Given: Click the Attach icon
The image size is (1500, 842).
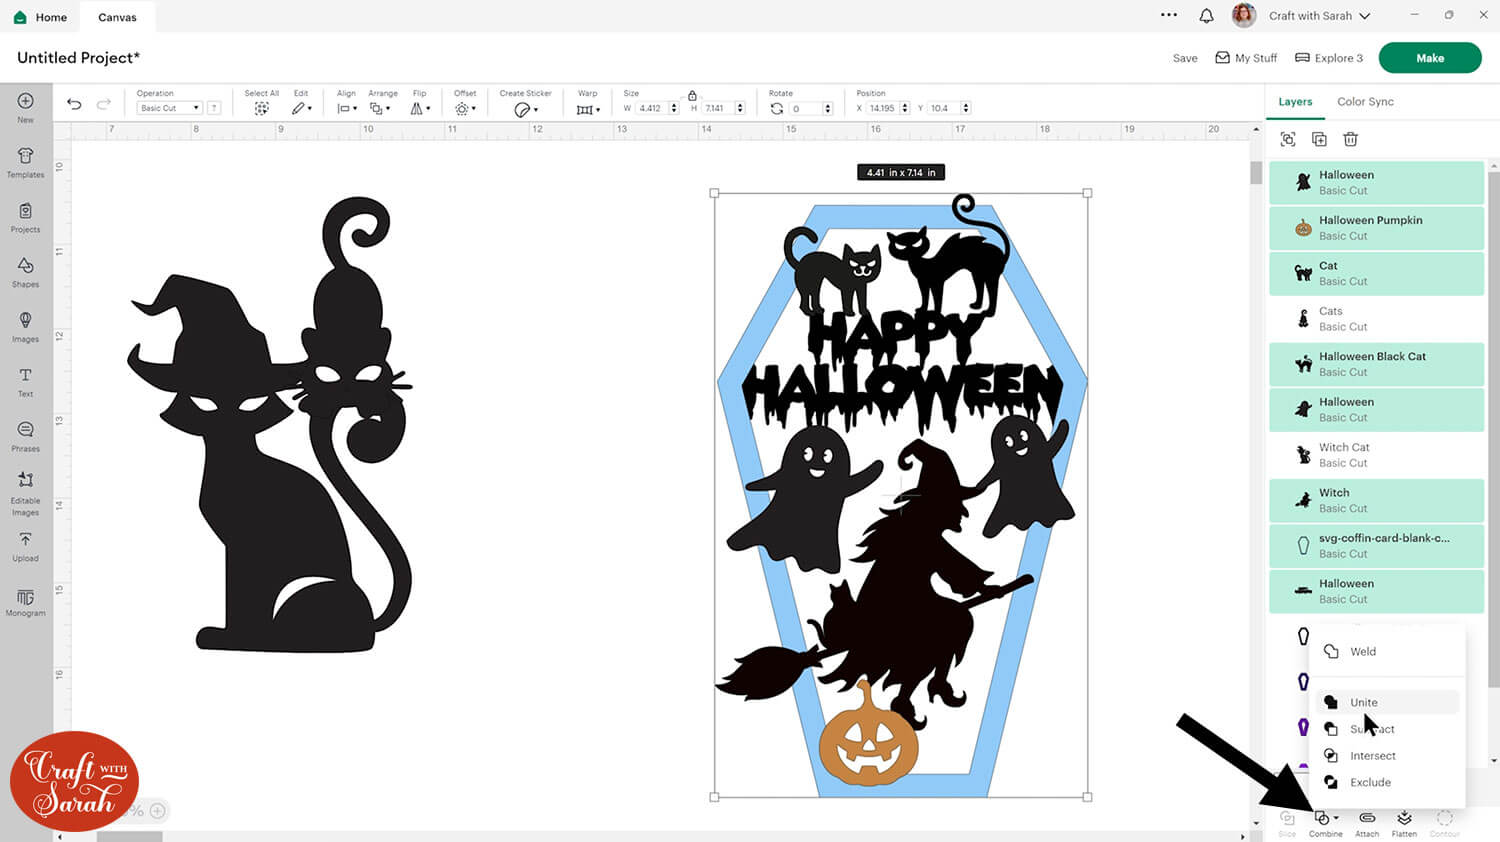Looking at the screenshot, I should pos(1367,822).
